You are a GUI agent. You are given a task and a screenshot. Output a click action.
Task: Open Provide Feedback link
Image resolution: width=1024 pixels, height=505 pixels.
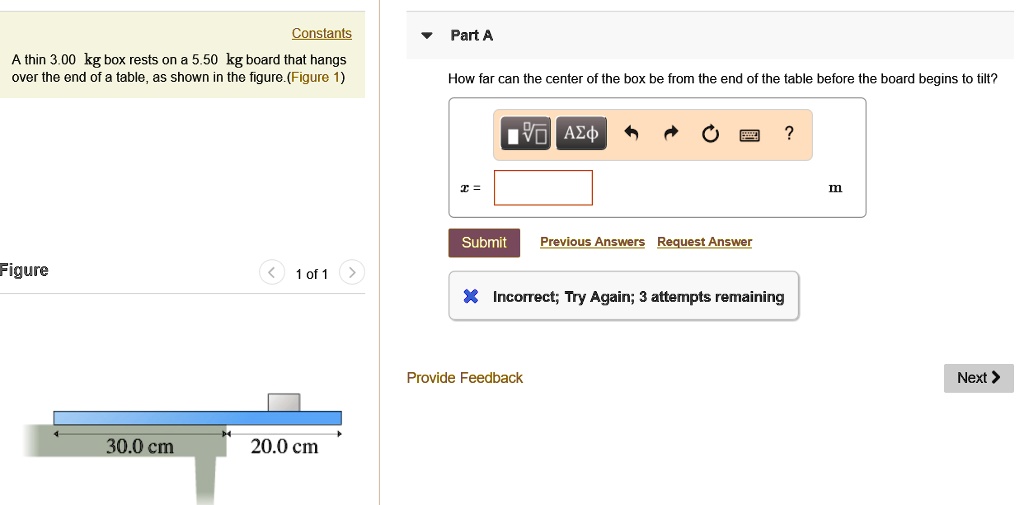click(x=464, y=378)
